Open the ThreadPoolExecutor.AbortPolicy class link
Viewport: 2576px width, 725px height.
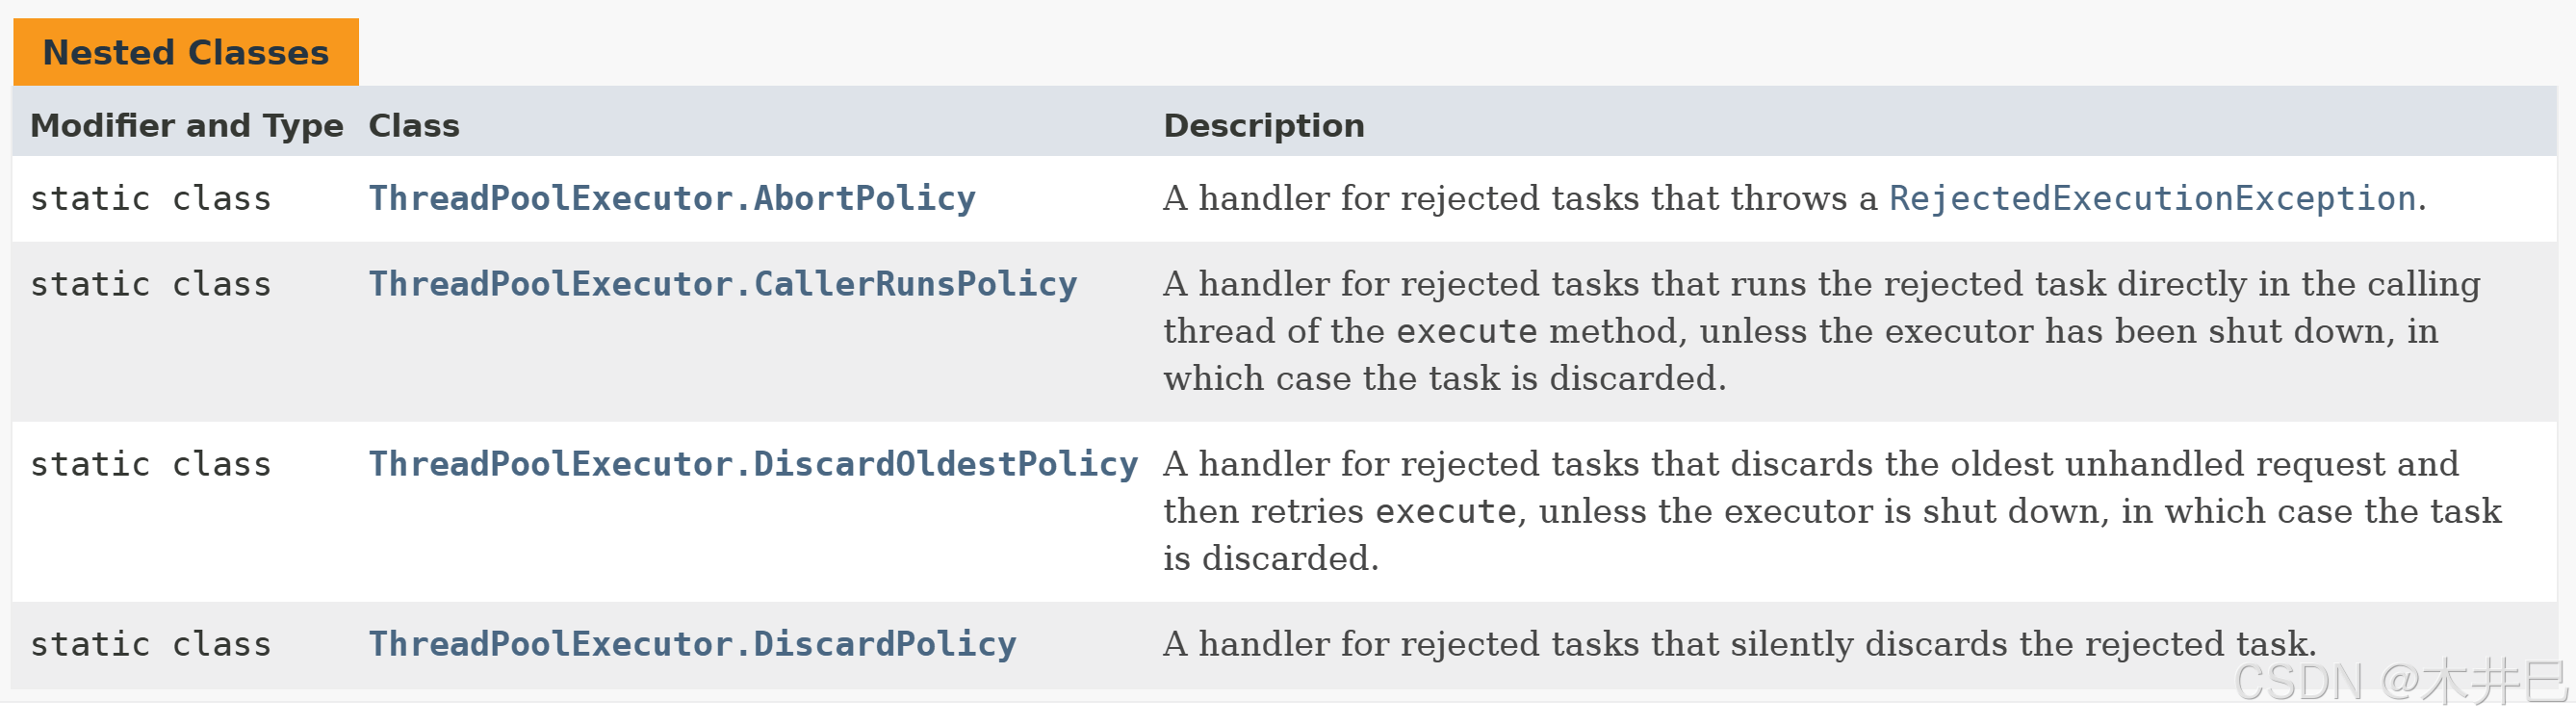click(x=672, y=198)
